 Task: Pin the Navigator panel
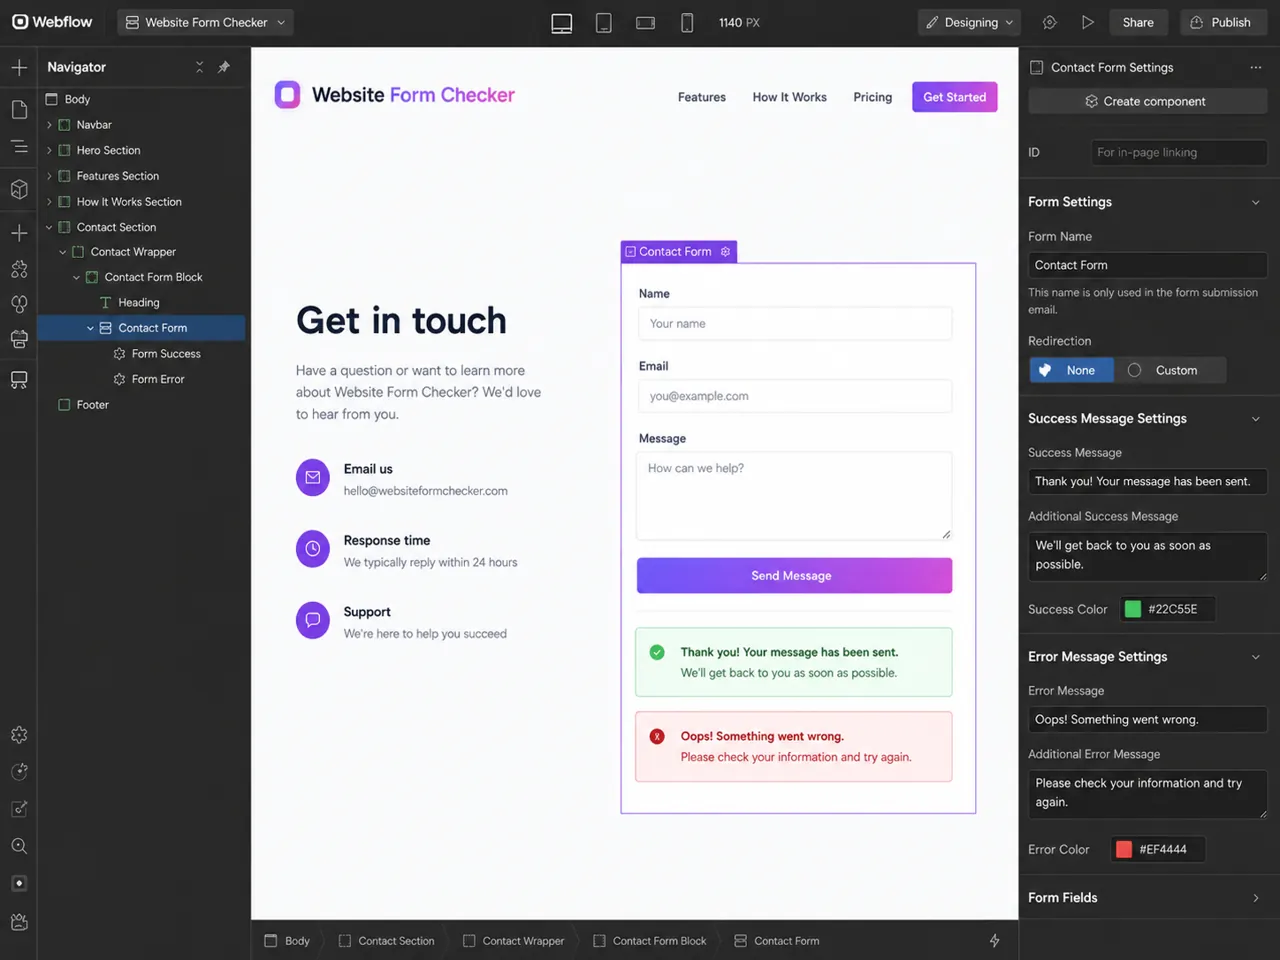[224, 67]
